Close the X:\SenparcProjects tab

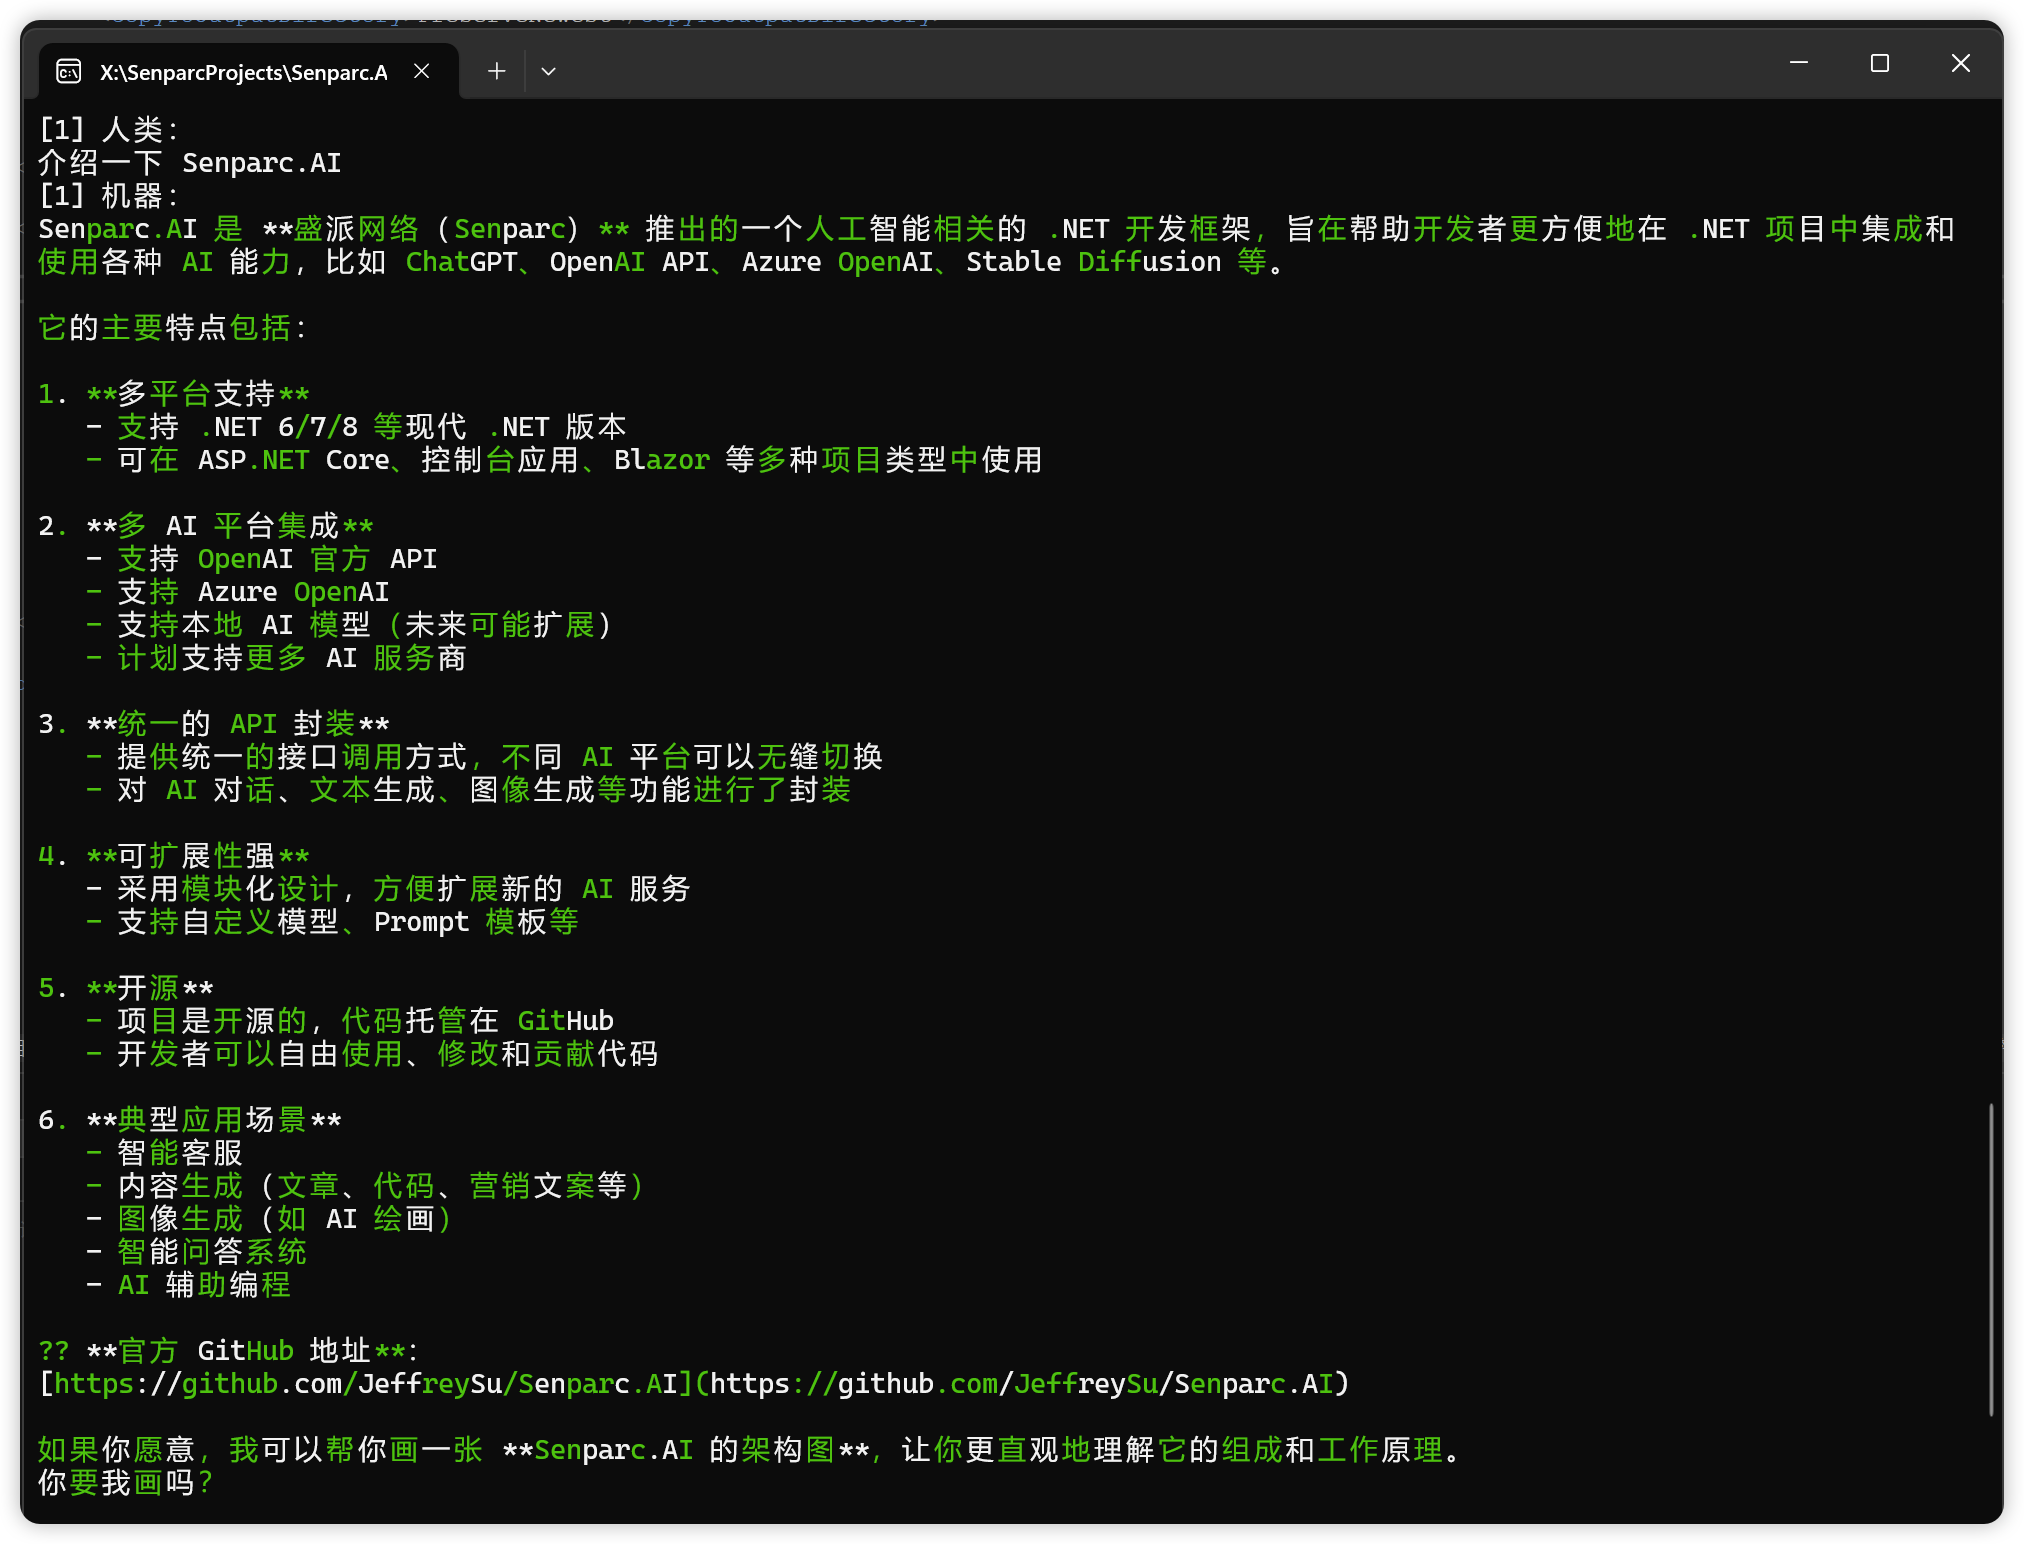[x=422, y=71]
